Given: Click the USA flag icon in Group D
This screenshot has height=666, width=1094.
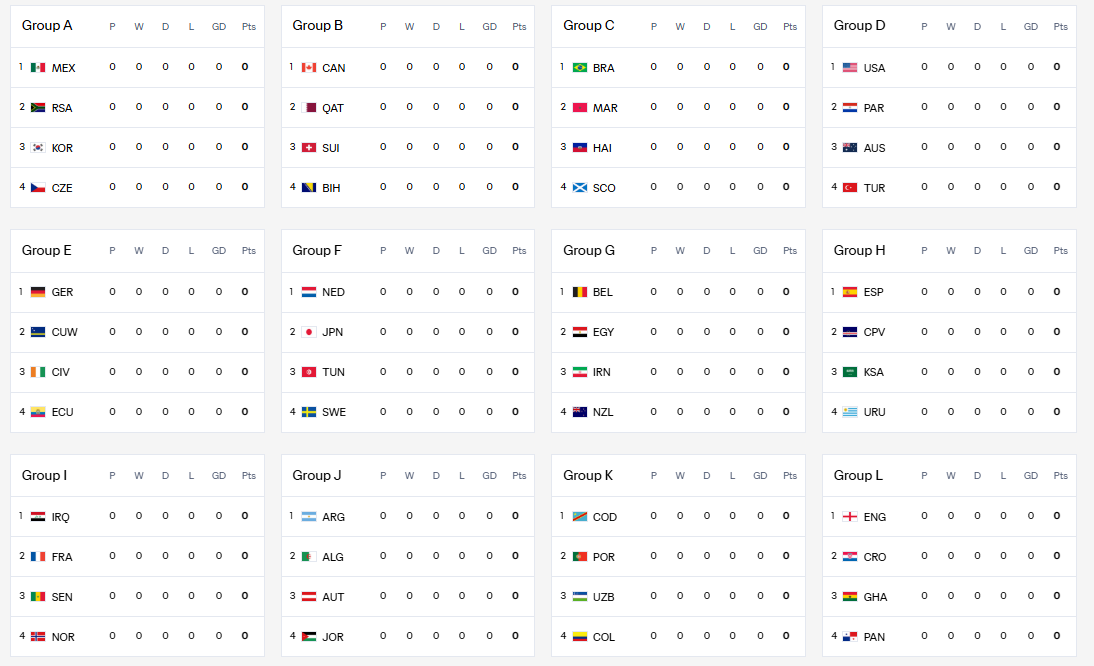Looking at the screenshot, I should pos(851,68).
